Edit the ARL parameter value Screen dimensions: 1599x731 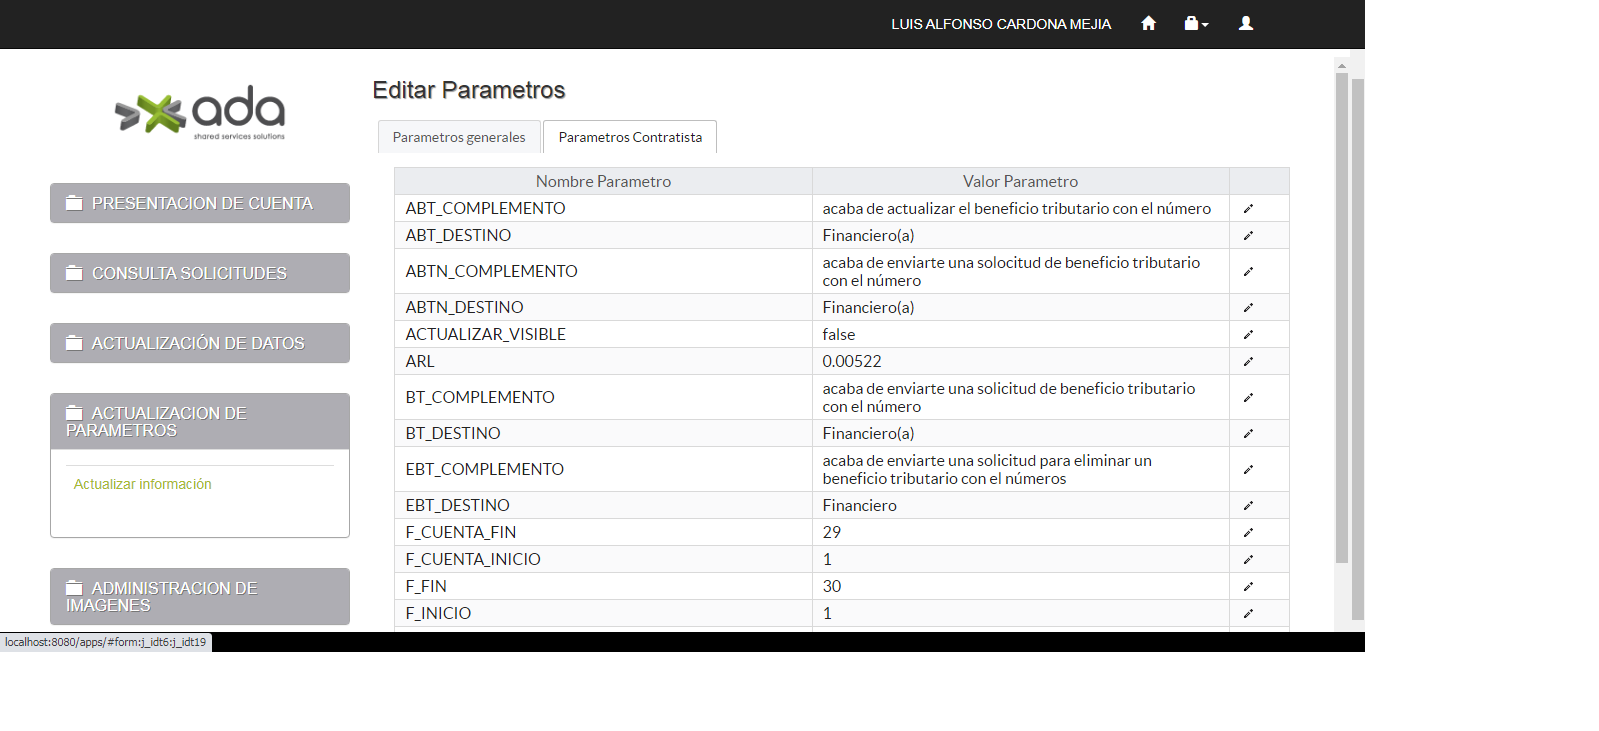point(1248,362)
